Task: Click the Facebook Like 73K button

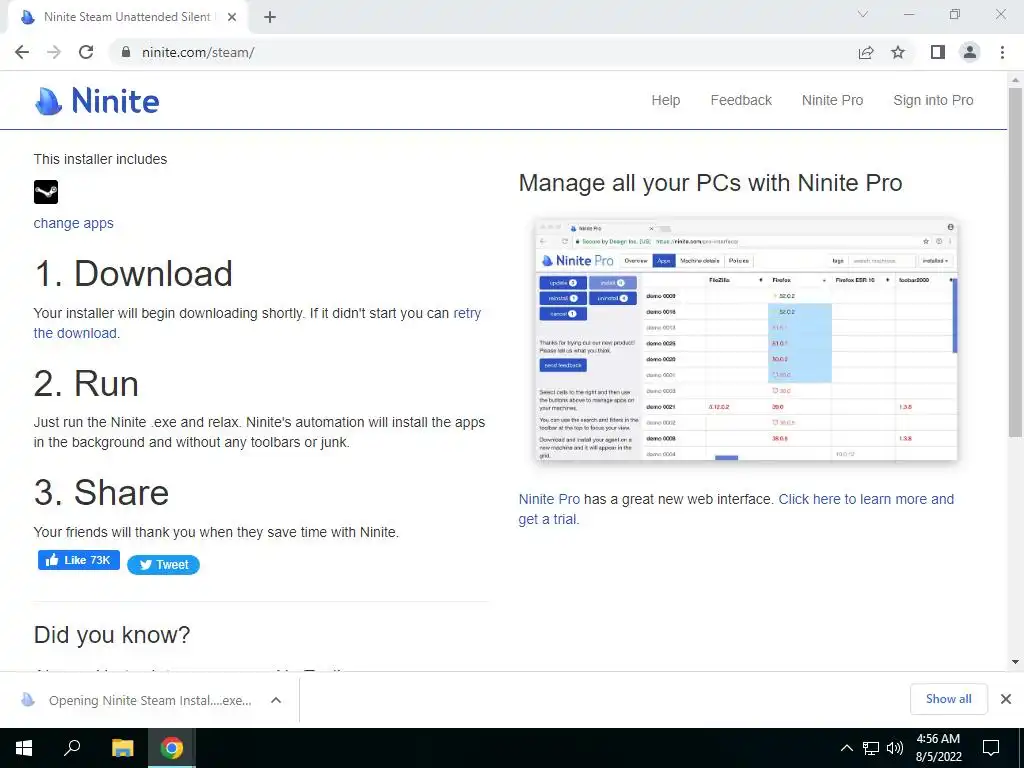Action: [x=78, y=560]
